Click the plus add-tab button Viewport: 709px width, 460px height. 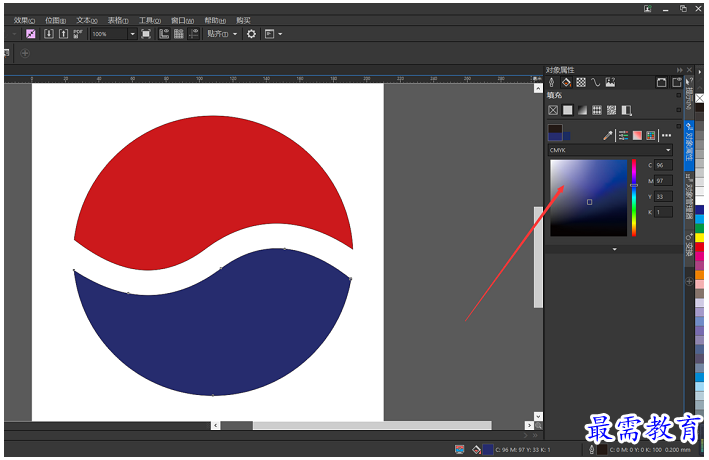(25, 53)
